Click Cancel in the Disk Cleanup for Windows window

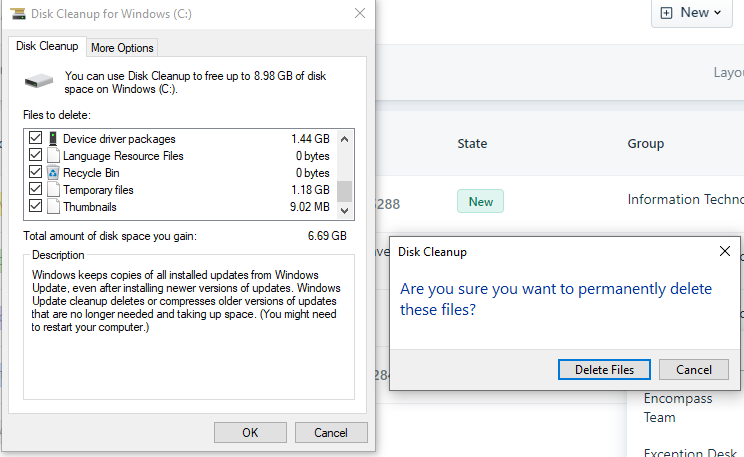click(x=331, y=433)
